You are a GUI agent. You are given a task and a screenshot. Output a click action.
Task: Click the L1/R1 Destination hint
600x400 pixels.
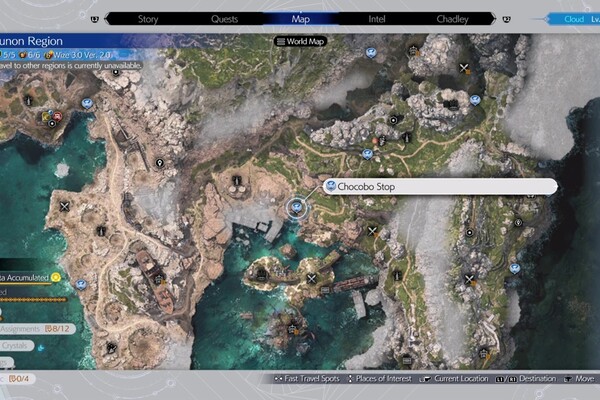tap(526, 379)
